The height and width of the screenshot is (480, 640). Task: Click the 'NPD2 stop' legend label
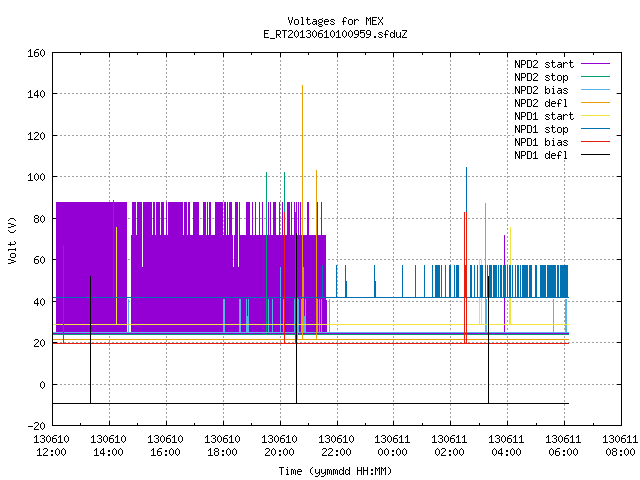(541, 77)
